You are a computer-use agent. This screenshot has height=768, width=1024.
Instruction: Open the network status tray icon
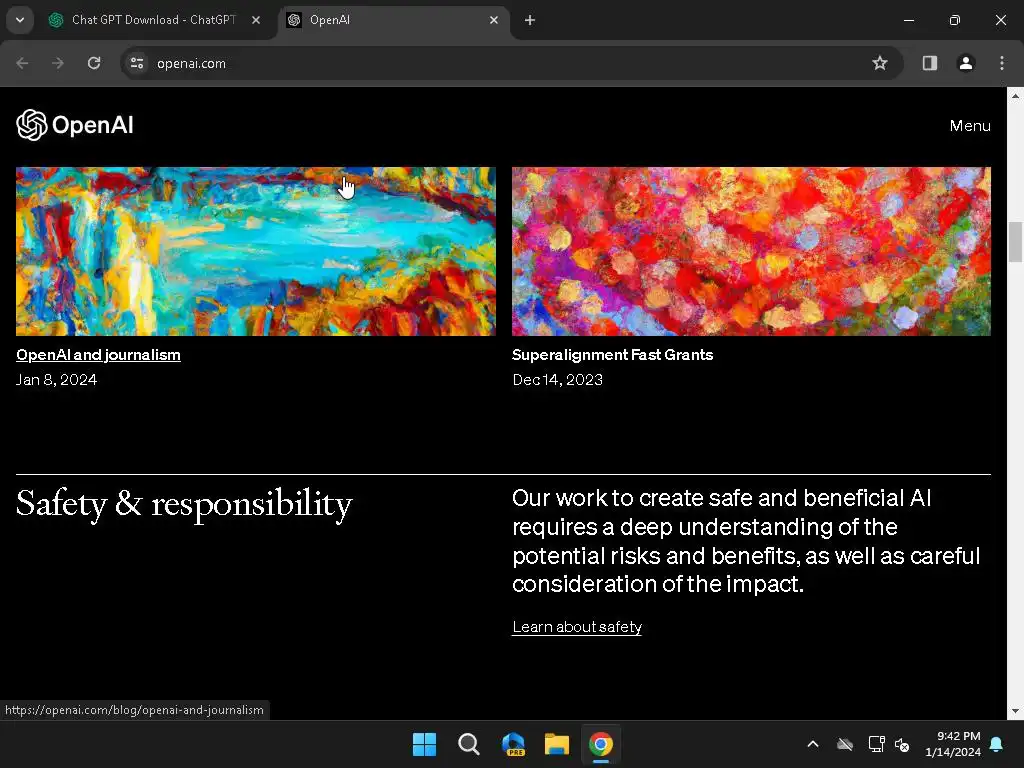click(876, 744)
